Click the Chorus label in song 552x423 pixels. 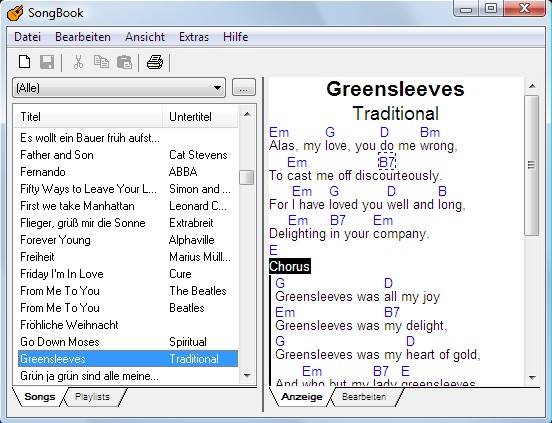290,266
